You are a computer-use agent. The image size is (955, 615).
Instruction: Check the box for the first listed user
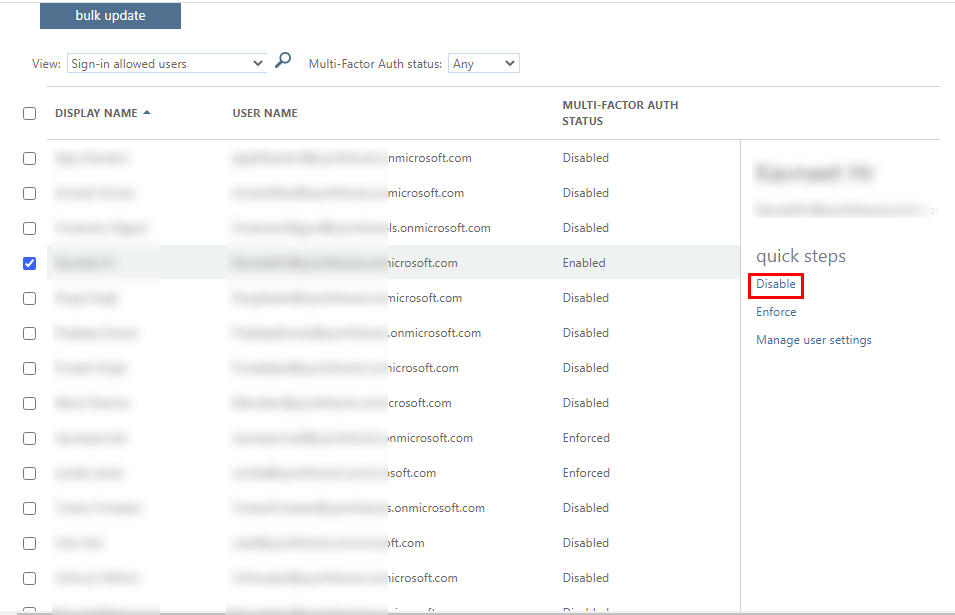point(30,158)
